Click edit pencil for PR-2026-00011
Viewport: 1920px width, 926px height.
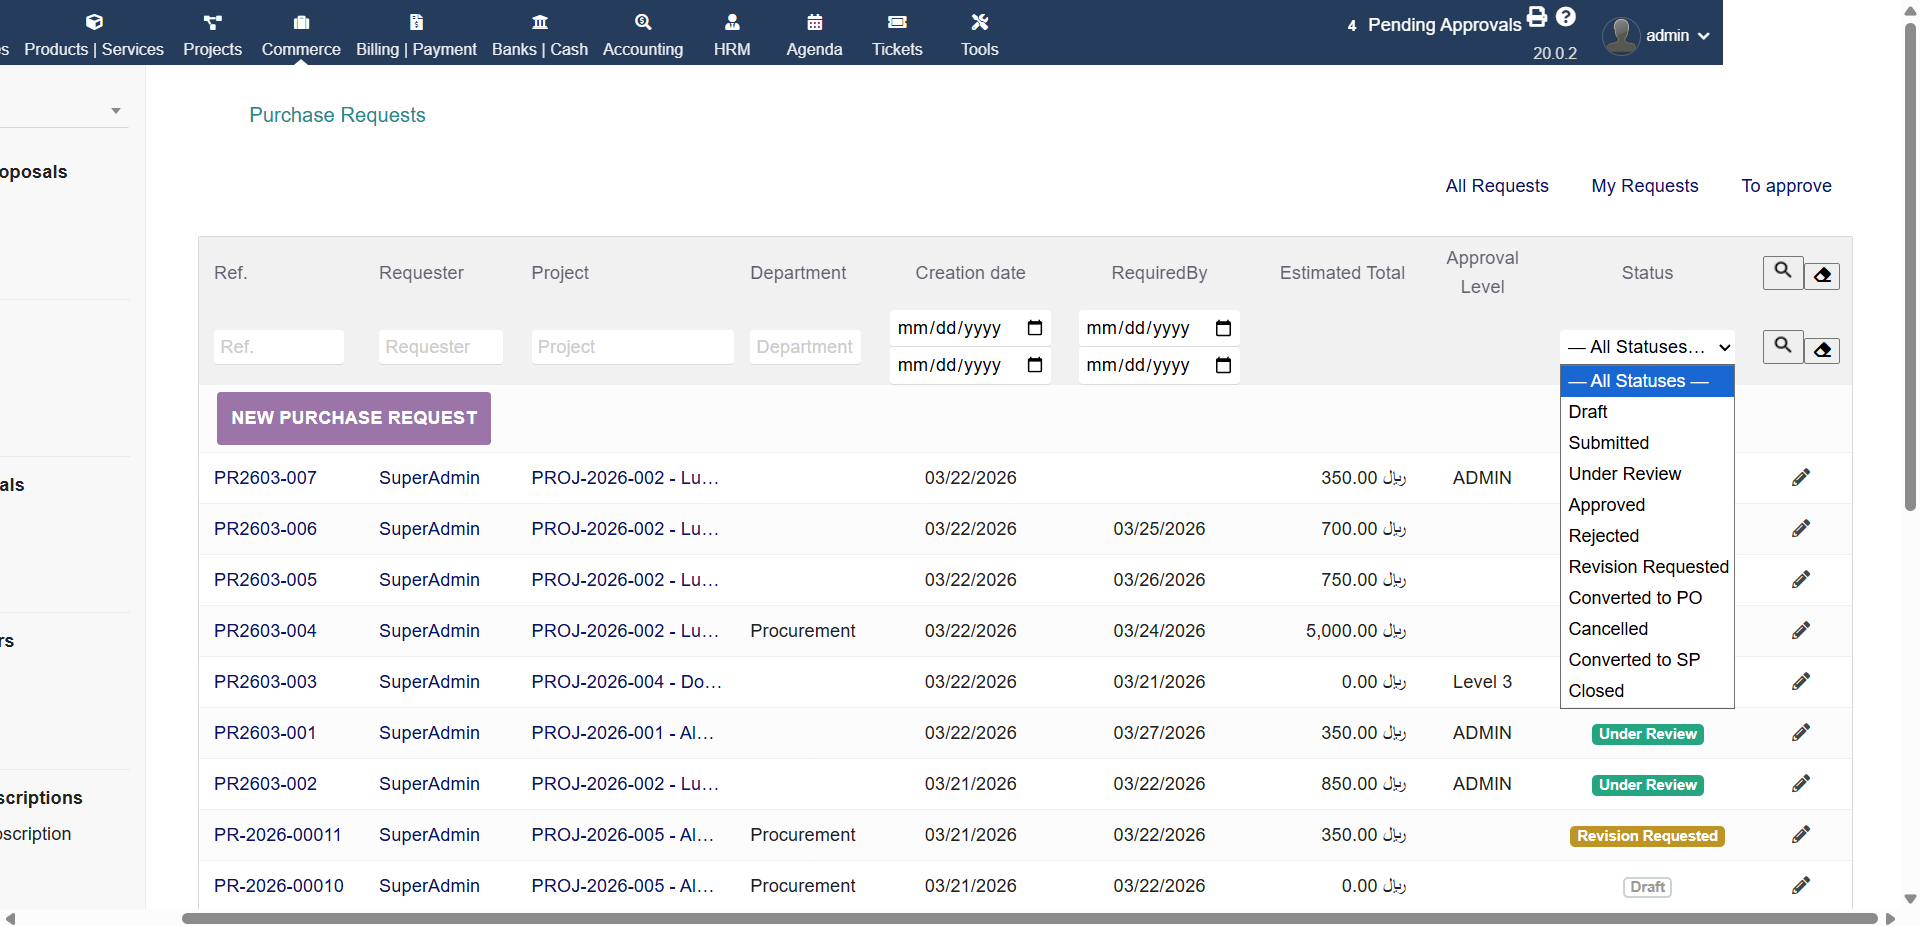[1800, 835]
